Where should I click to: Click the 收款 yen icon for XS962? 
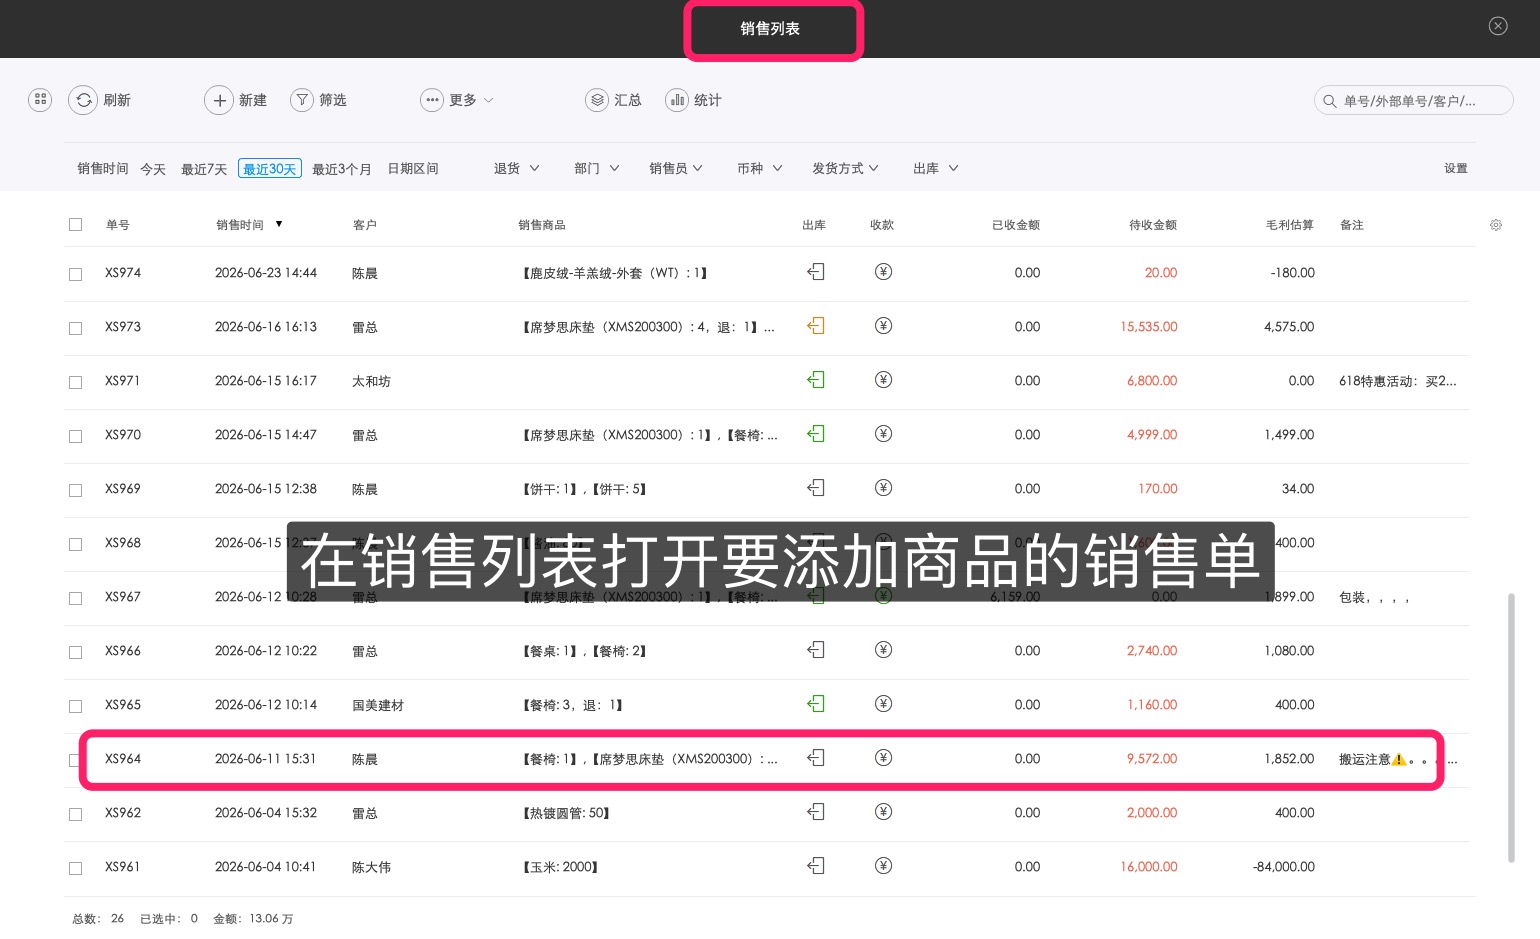pos(883,811)
